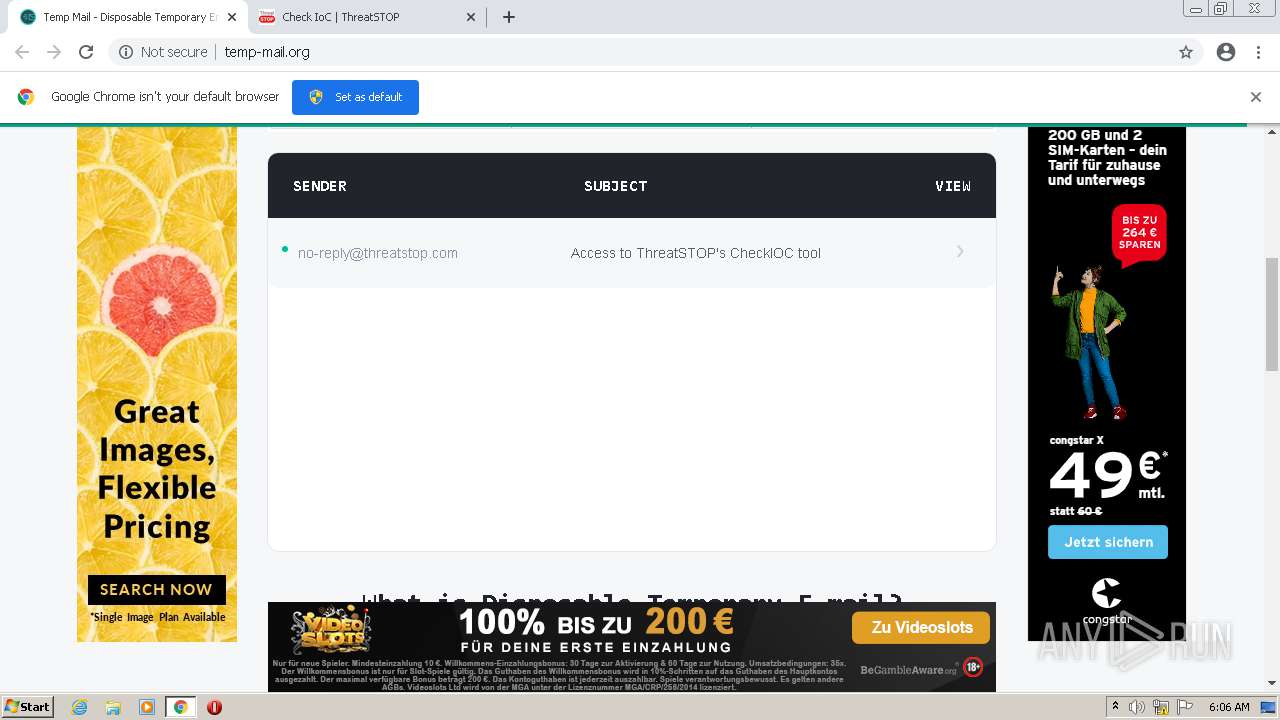This screenshot has width=1280, height=720.
Task: View site information Not secure icon
Action: click(x=126, y=52)
